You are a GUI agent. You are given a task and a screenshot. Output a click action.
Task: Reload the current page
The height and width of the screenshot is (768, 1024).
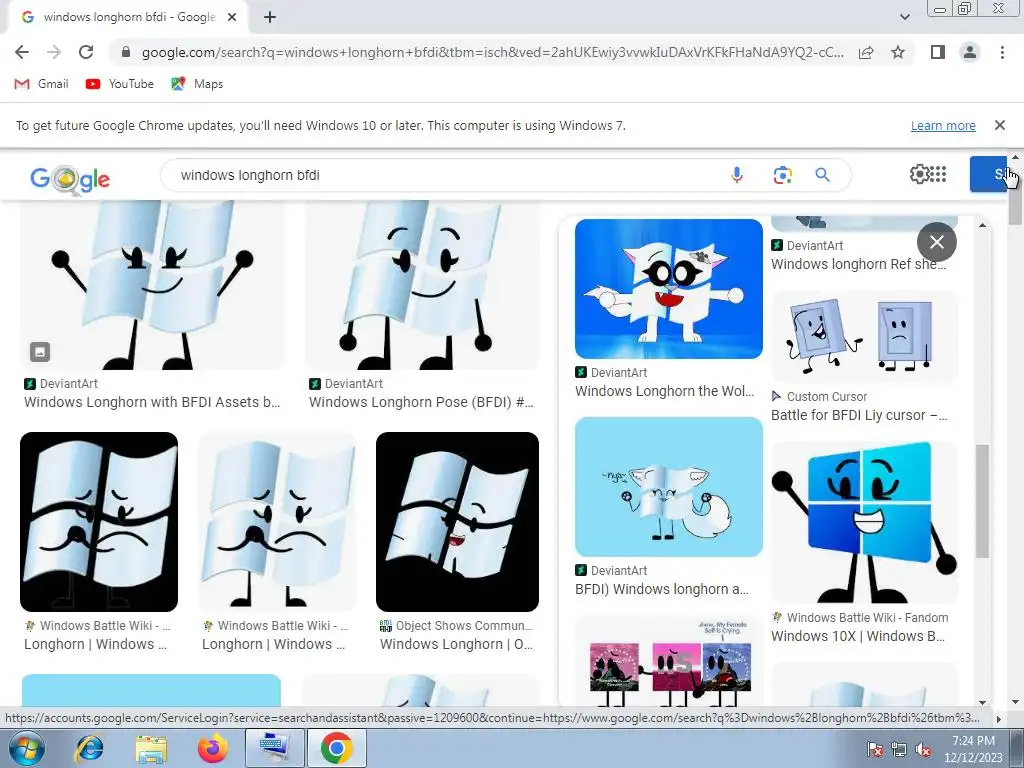pyautogui.click(x=86, y=52)
